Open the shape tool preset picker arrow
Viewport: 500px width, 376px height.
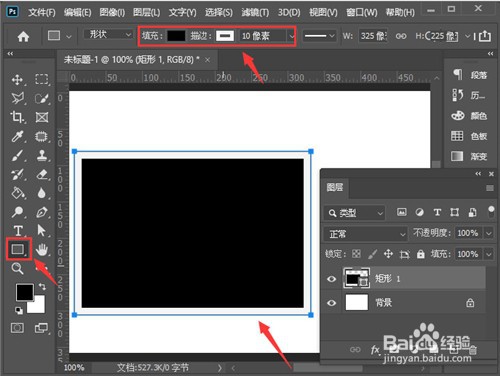[69, 36]
